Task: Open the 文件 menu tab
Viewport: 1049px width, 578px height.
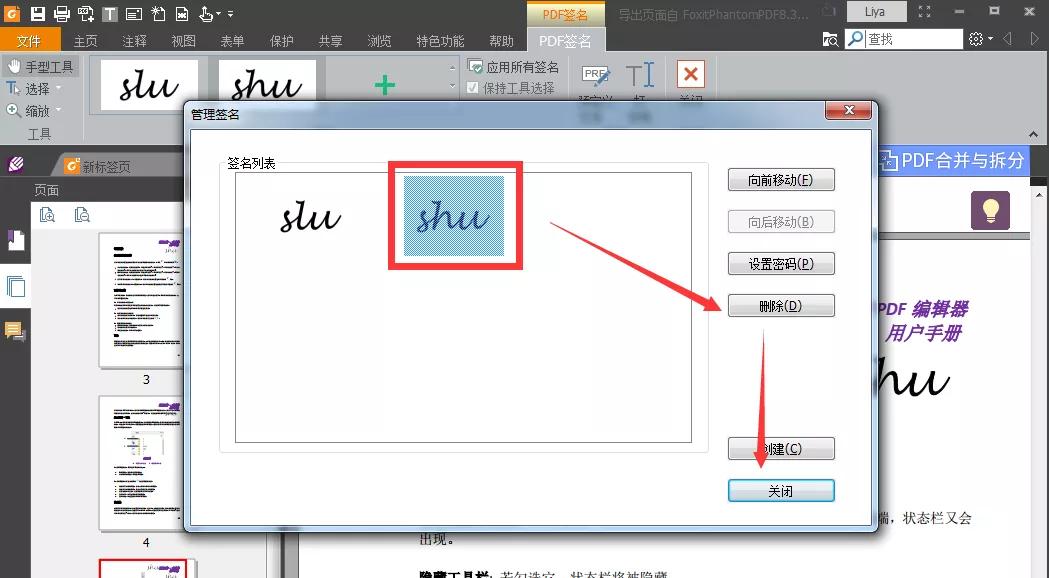Action: (29, 41)
